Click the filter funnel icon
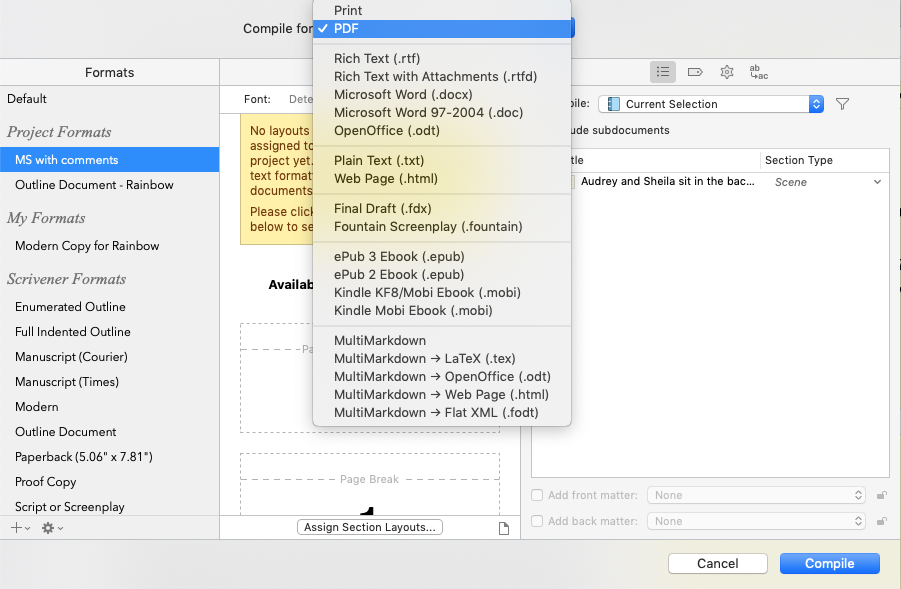Viewport: 901px width, 589px height. [842, 104]
